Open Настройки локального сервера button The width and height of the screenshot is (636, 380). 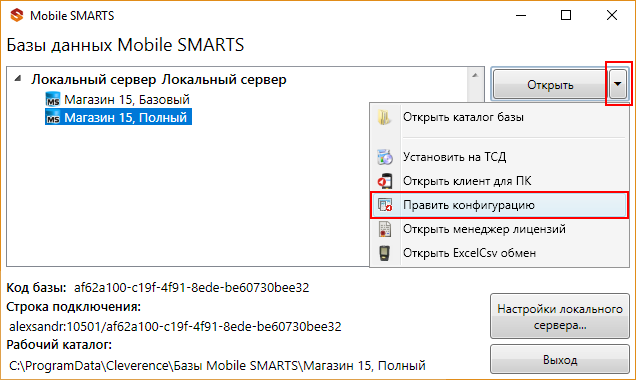click(x=560, y=316)
